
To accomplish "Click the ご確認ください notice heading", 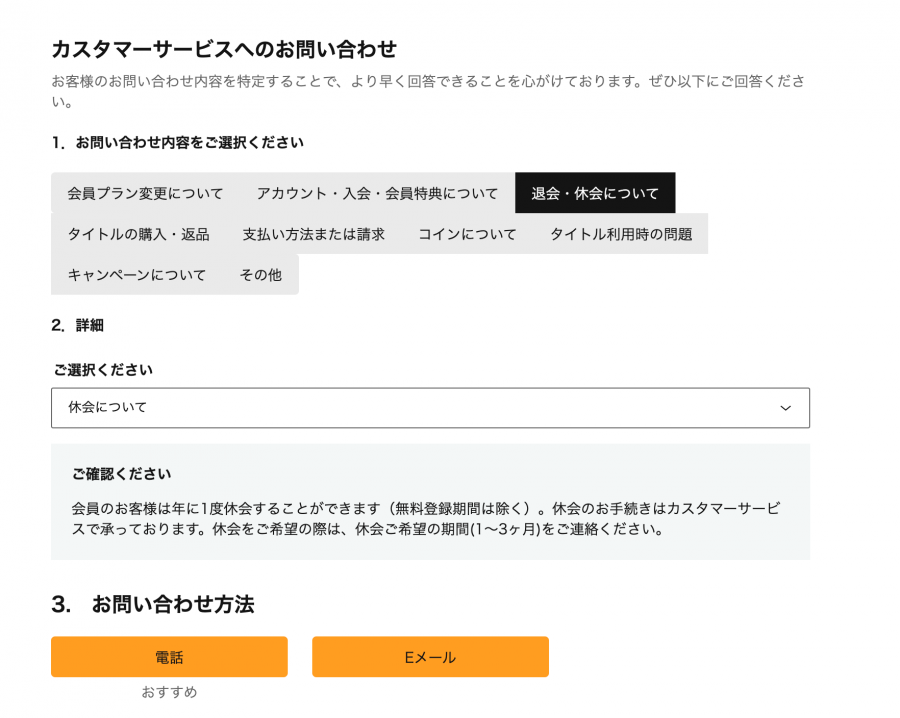I will pyautogui.click(x=121, y=474).
